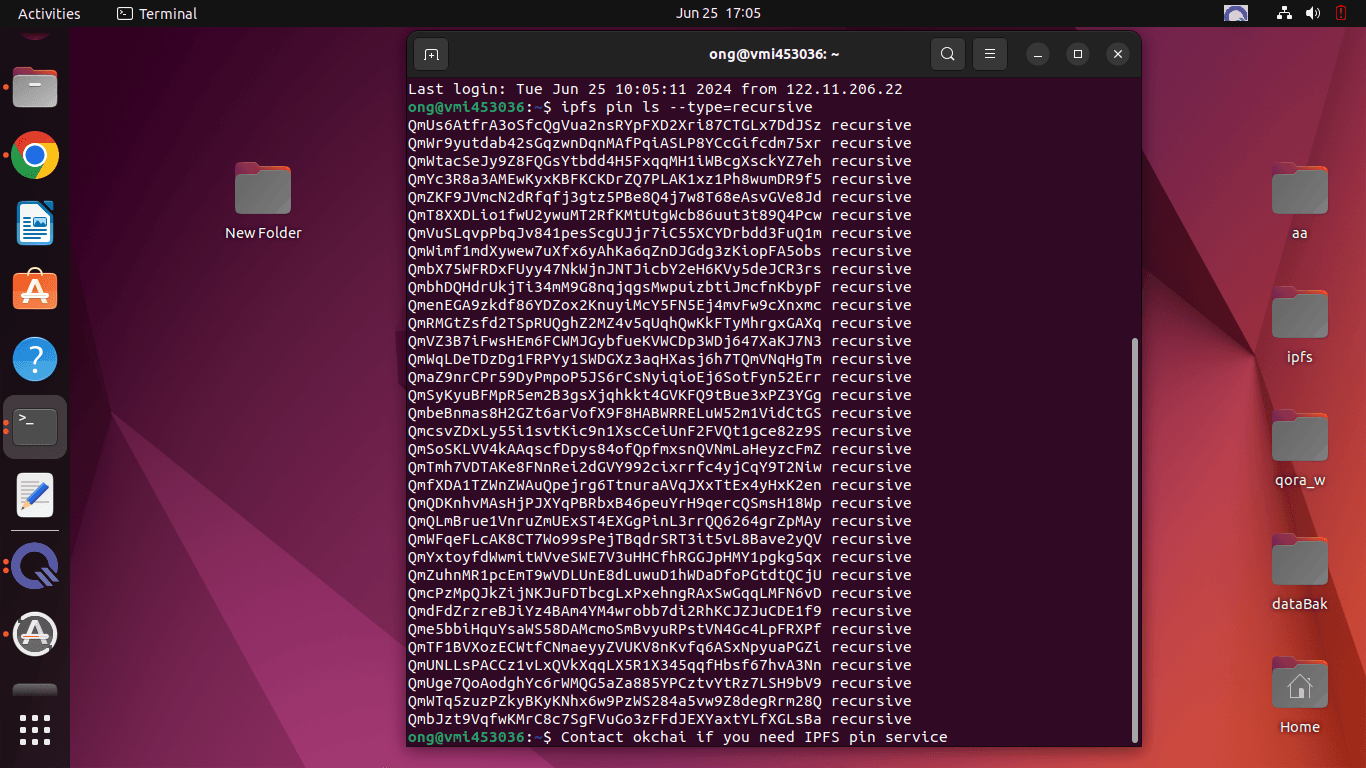Click the terminal vertical scrollbar

coord(1134,540)
